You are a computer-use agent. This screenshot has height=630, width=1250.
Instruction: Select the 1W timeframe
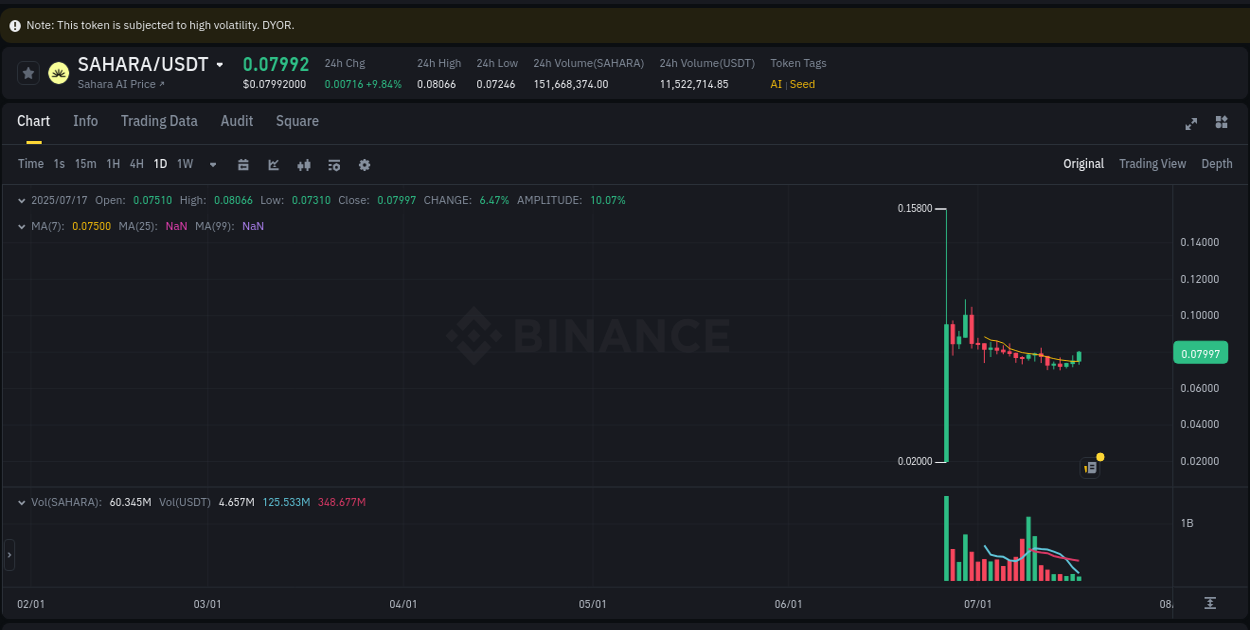[x=184, y=163]
